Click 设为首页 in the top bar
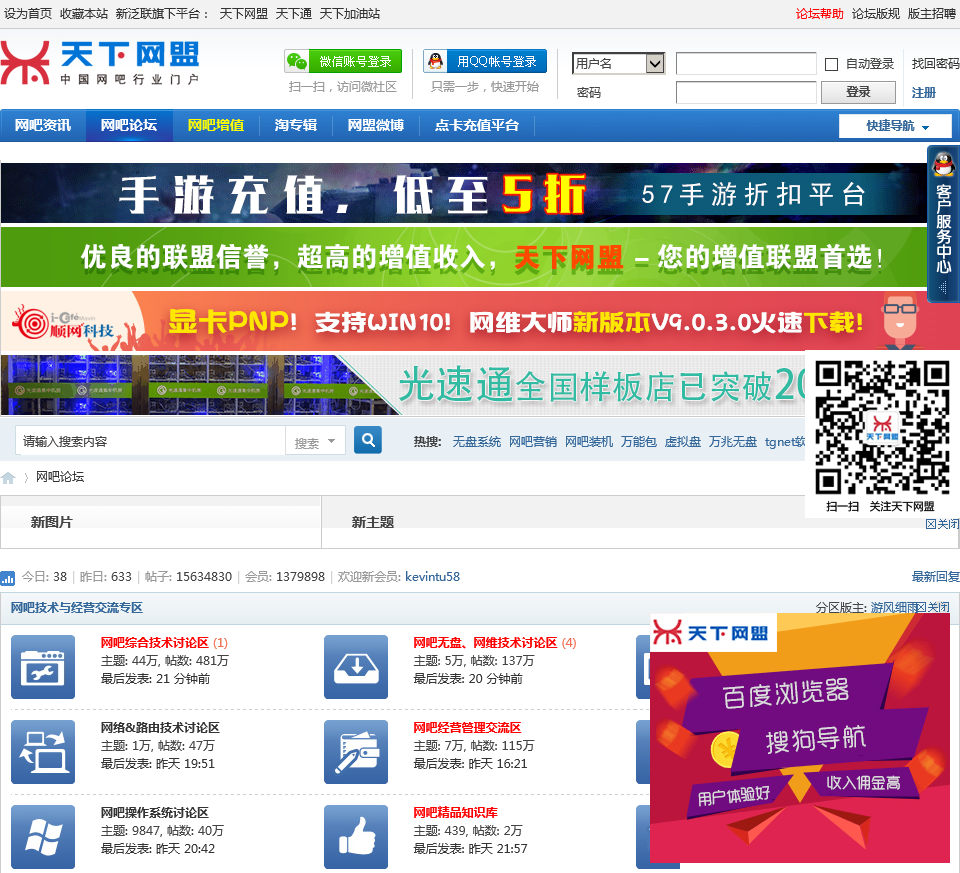 click(28, 14)
